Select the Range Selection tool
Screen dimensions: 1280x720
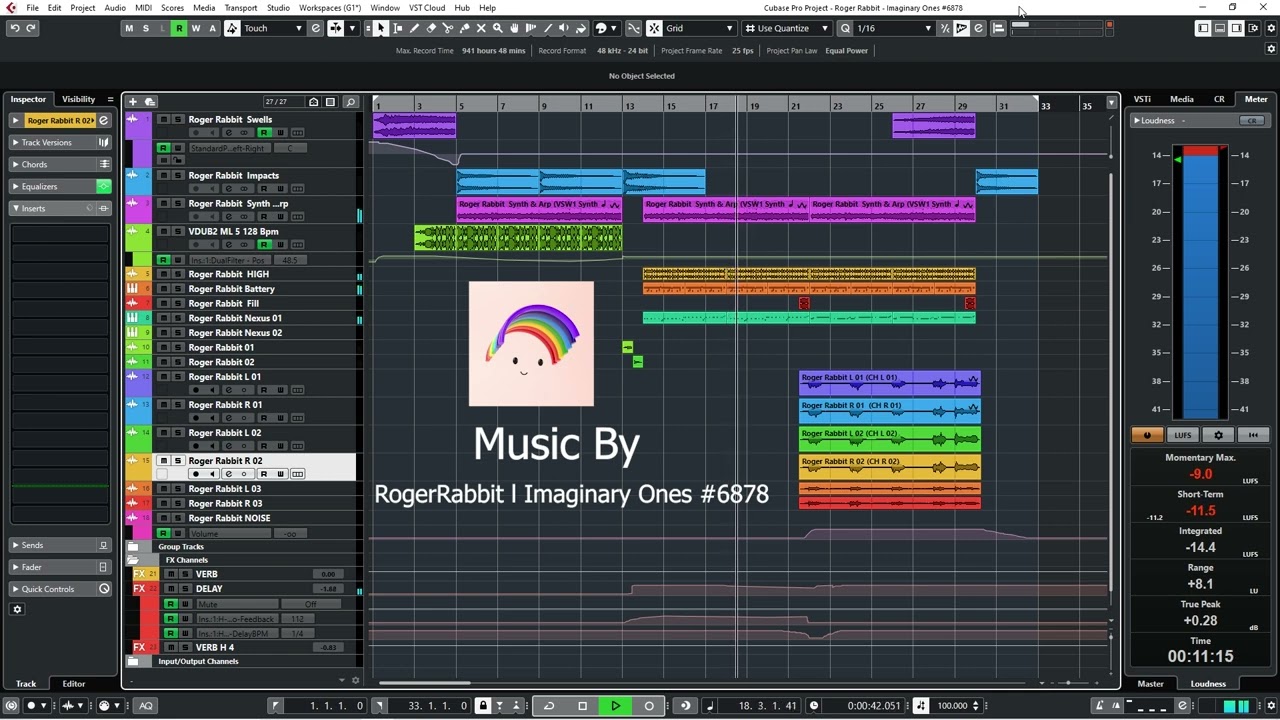click(x=397, y=28)
